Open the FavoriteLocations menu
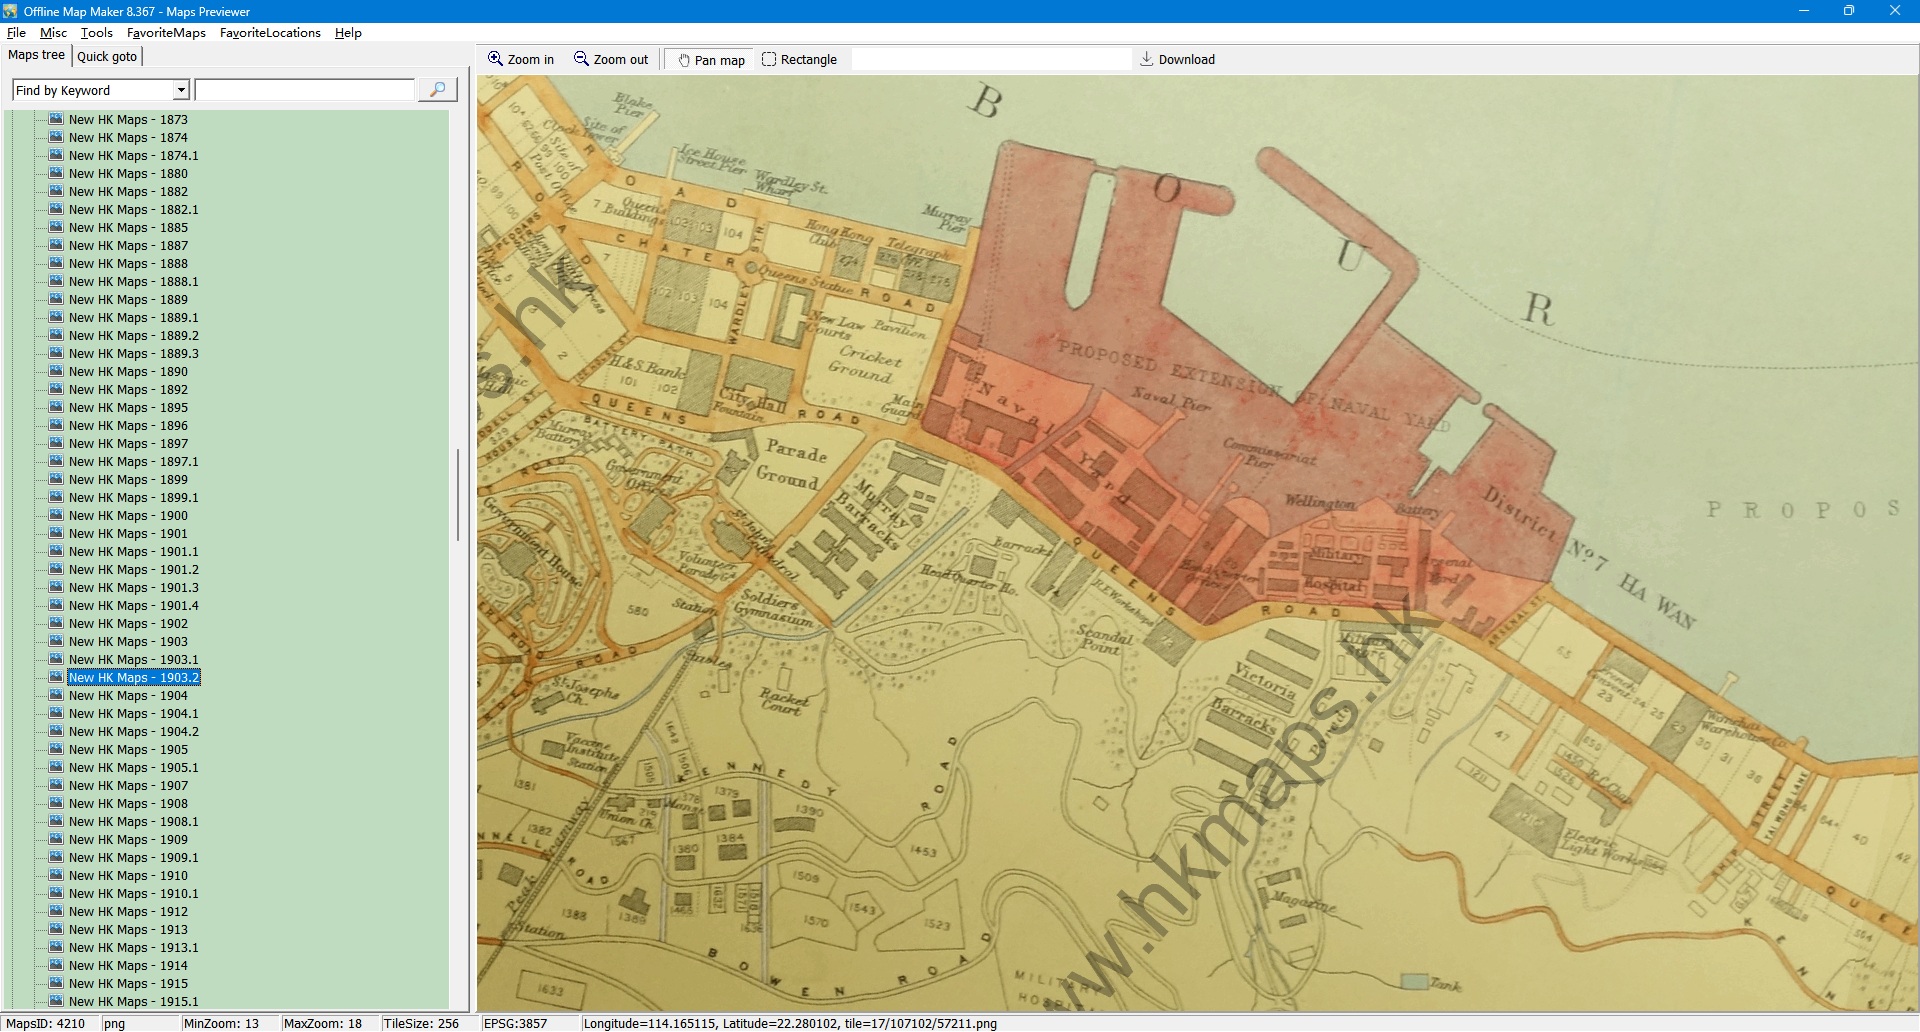Viewport: 1920px width, 1032px height. click(x=270, y=33)
